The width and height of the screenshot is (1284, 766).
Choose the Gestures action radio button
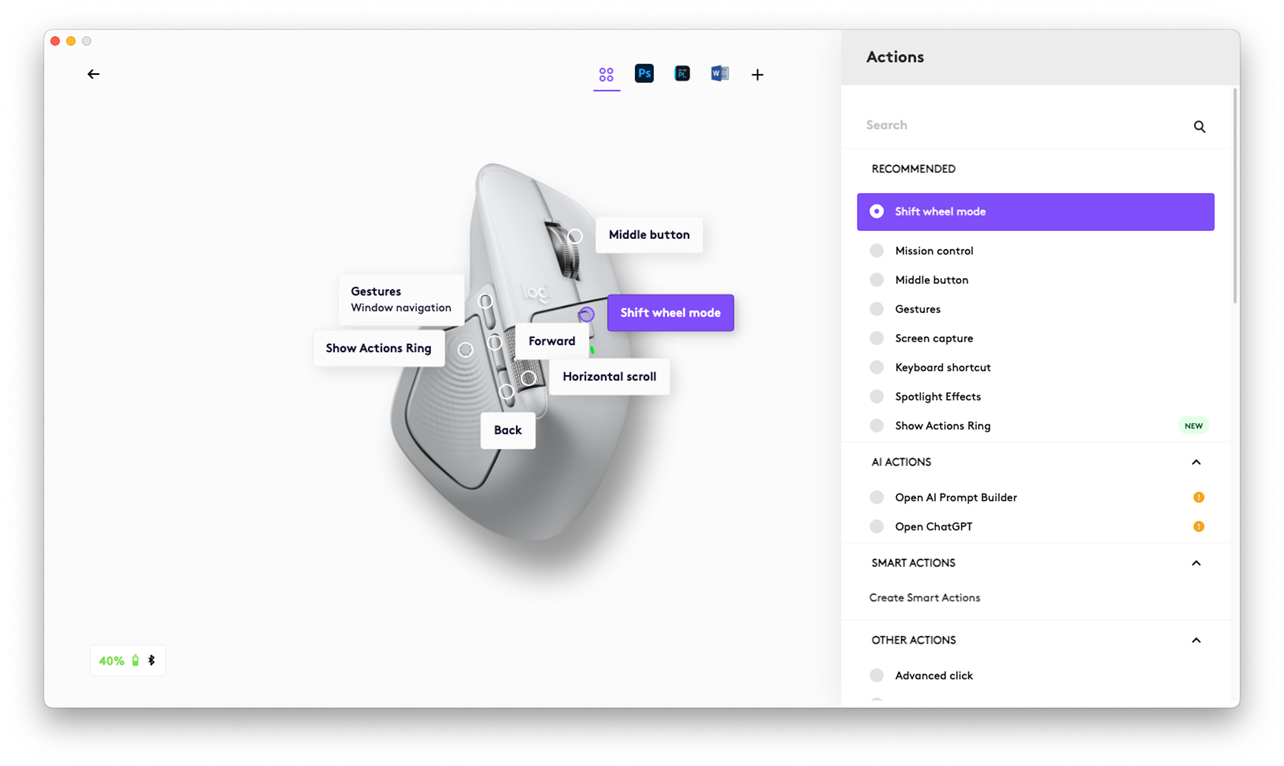[876, 309]
